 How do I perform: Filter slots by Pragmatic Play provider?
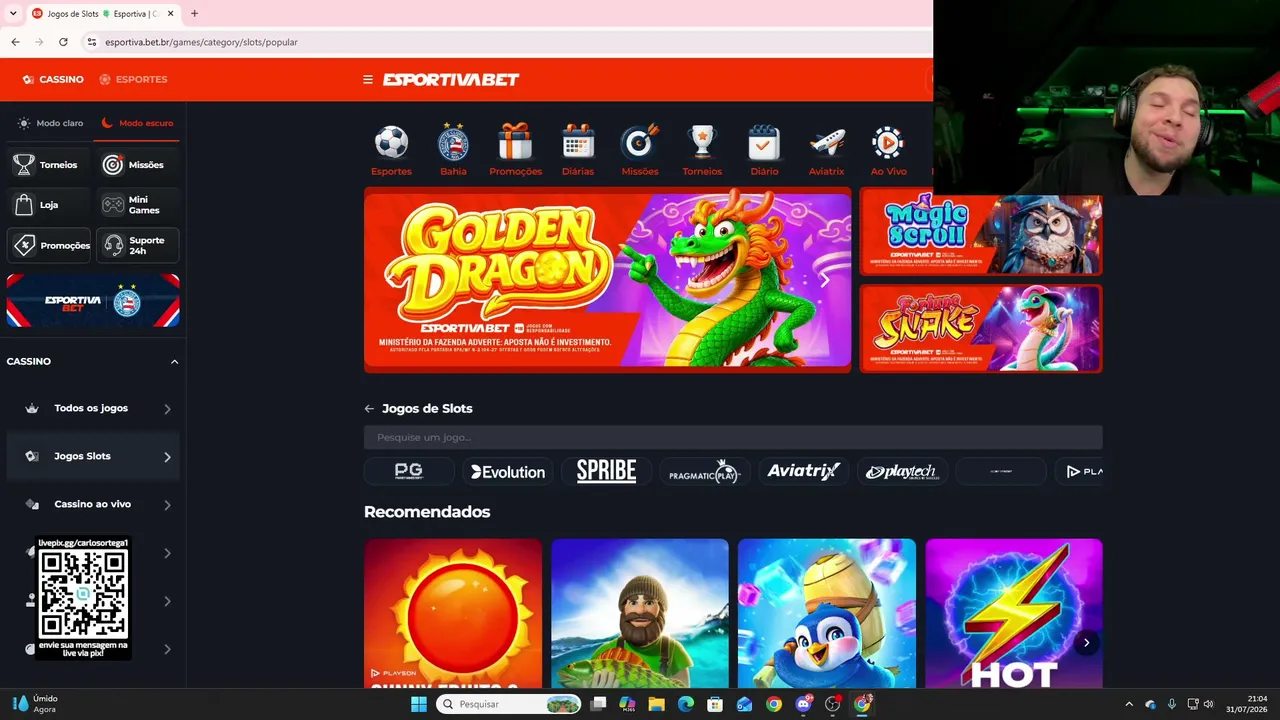tap(704, 471)
